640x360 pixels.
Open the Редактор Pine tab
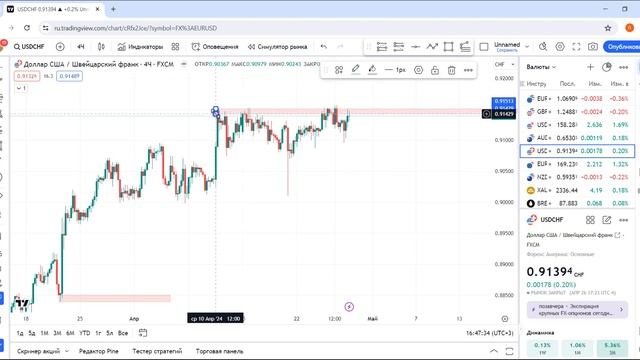point(98,351)
